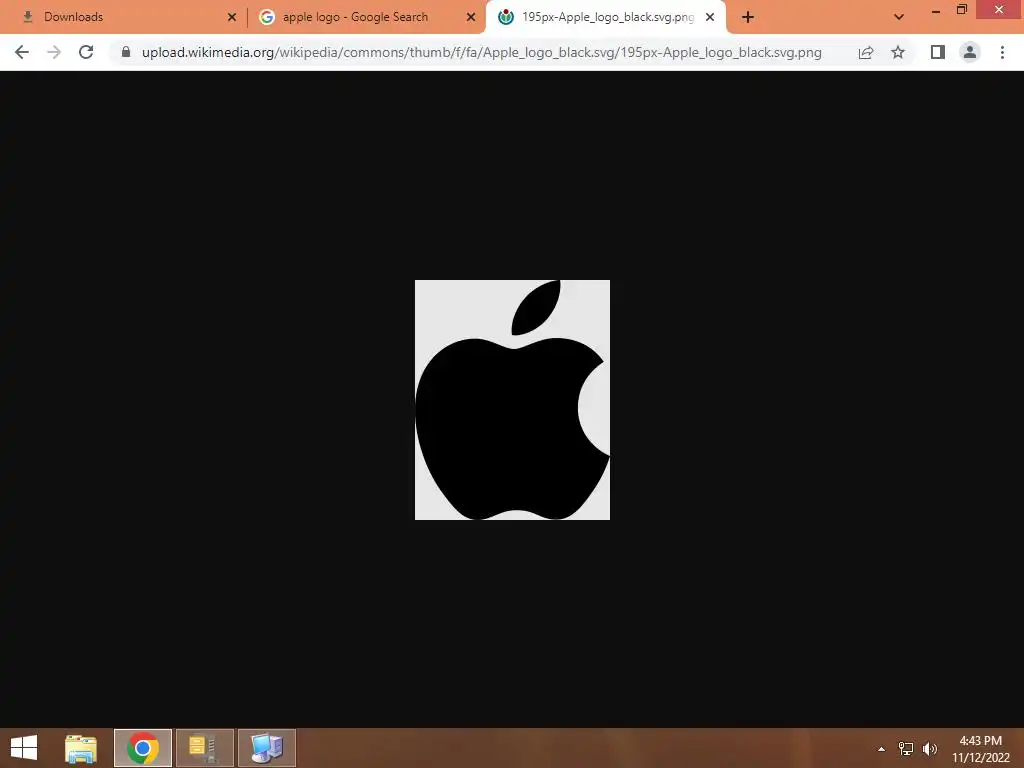Go back to the previous page
This screenshot has height=768, width=1024.
(22, 52)
